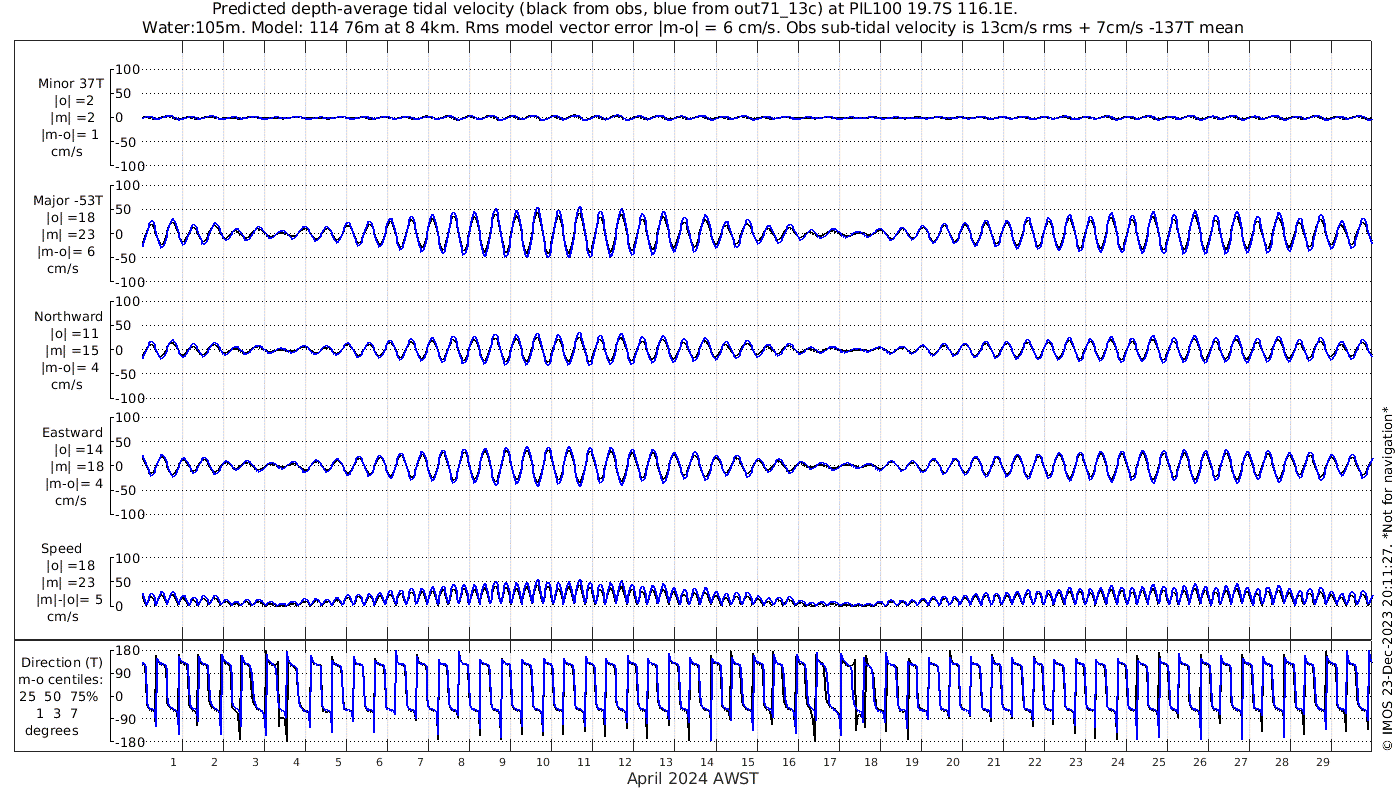Click date tick '1' on the x-axis
This screenshot has width=1400, height=800.
[174, 762]
